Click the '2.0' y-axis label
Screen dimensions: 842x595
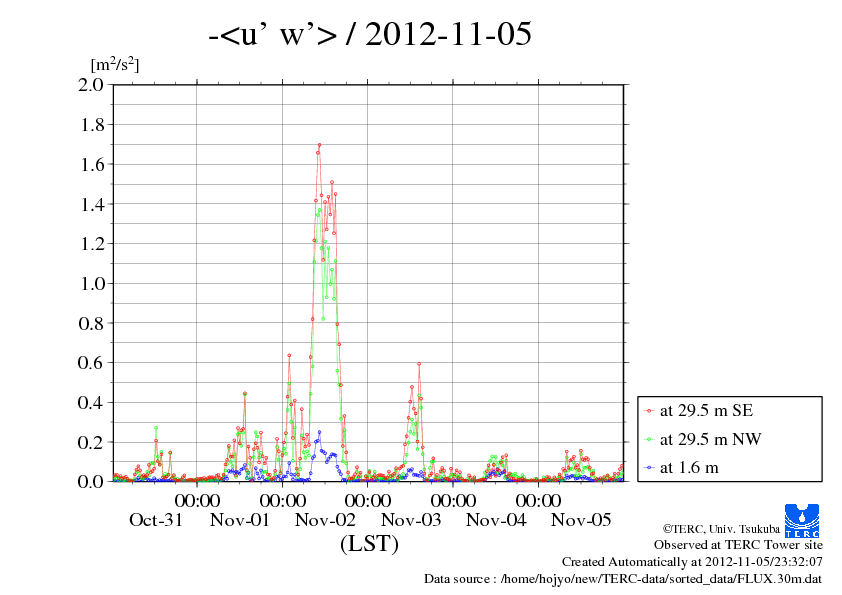[x=91, y=85]
